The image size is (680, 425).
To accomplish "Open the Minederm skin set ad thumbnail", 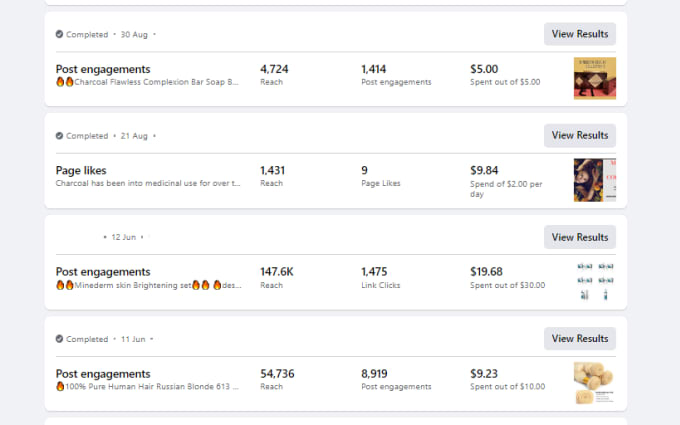I will point(595,281).
